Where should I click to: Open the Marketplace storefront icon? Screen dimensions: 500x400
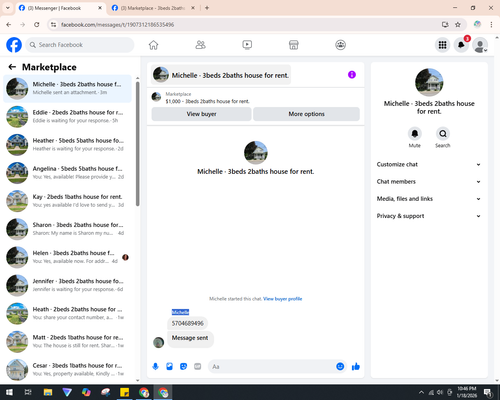click(294, 45)
